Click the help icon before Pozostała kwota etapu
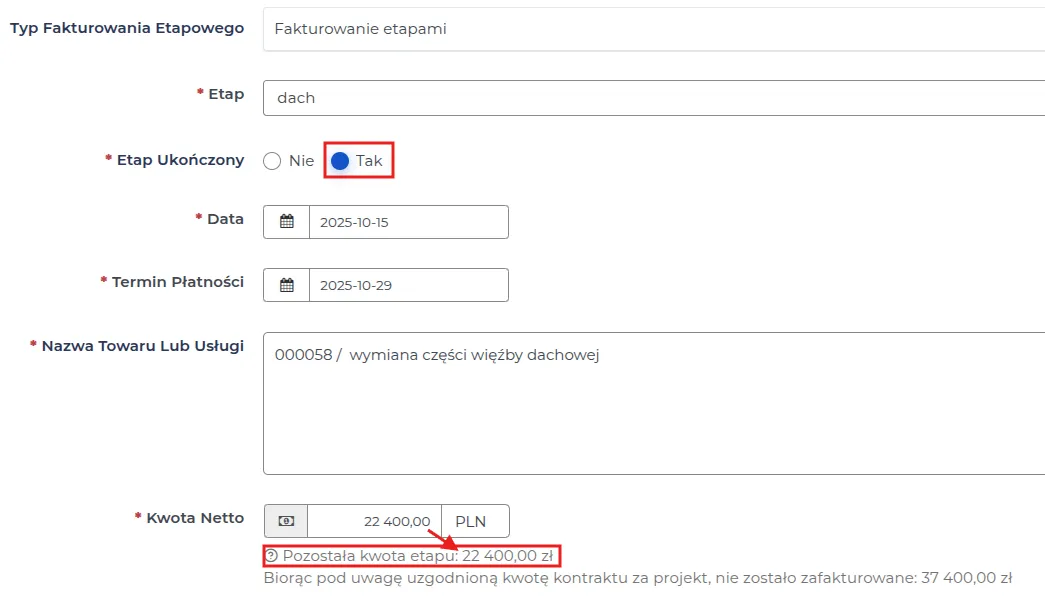The width and height of the screenshot is (1045, 597). 271,555
